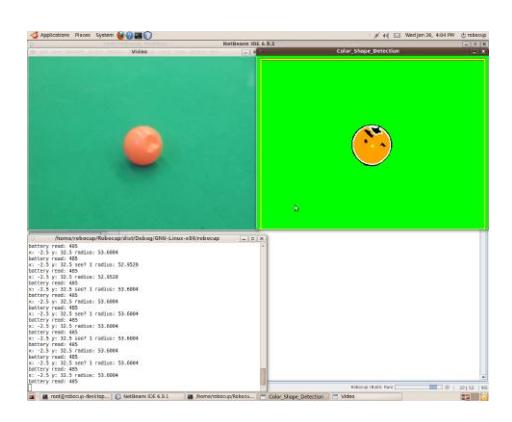Open the help launcher icon in top panel
512x422 pixels.
coord(129,35)
